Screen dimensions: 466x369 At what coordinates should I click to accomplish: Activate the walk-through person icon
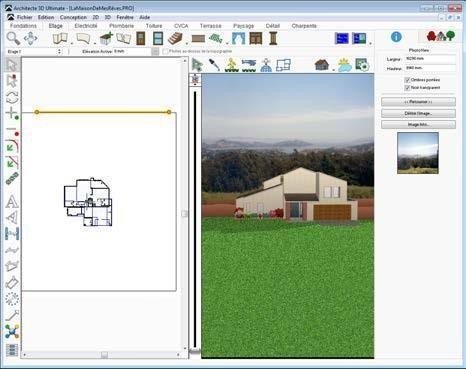coord(232,65)
